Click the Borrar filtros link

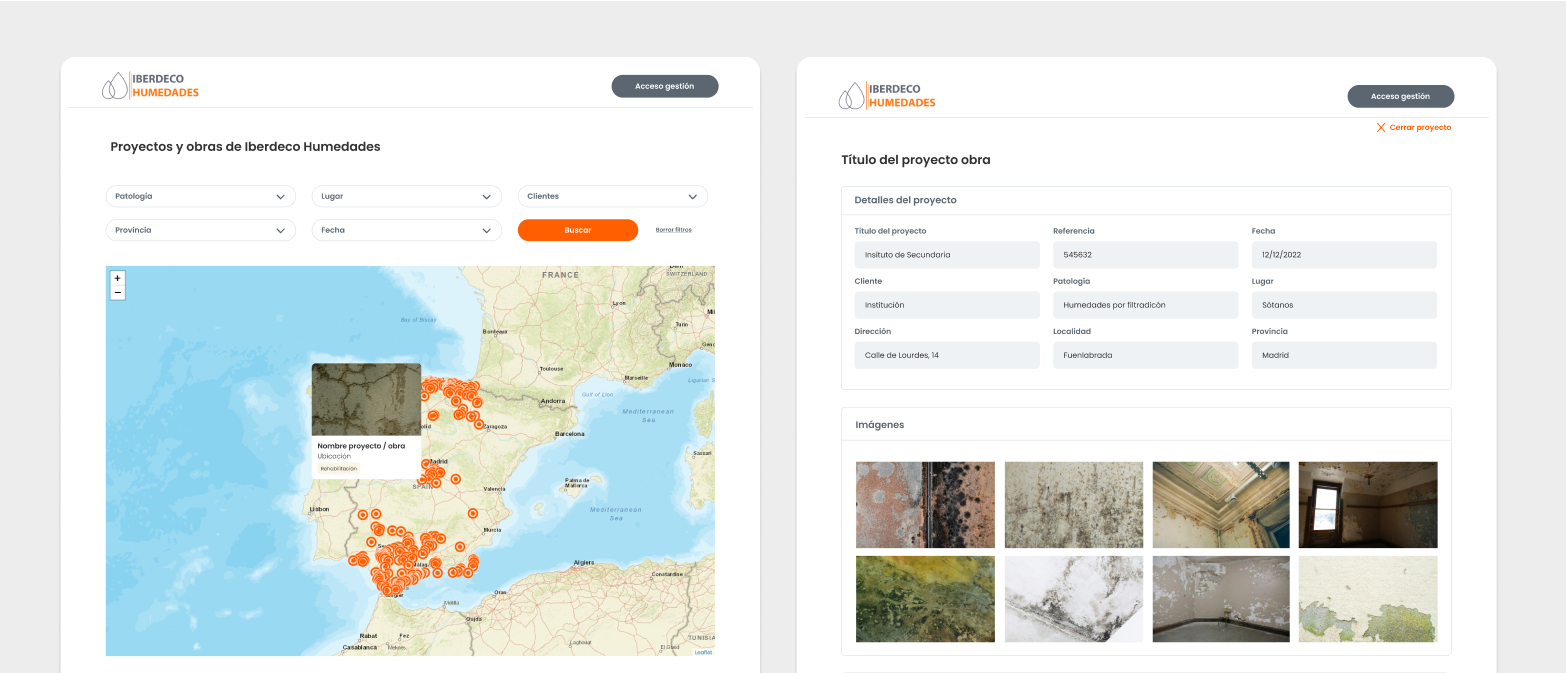[x=673, y=230]
